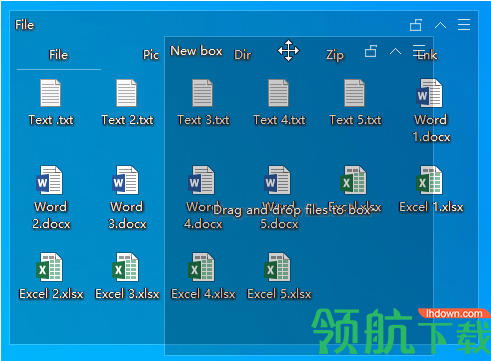Viewport: 491px width, 361px height.
Task: Open the New box hamburger menu
Action: pos(419,51)
